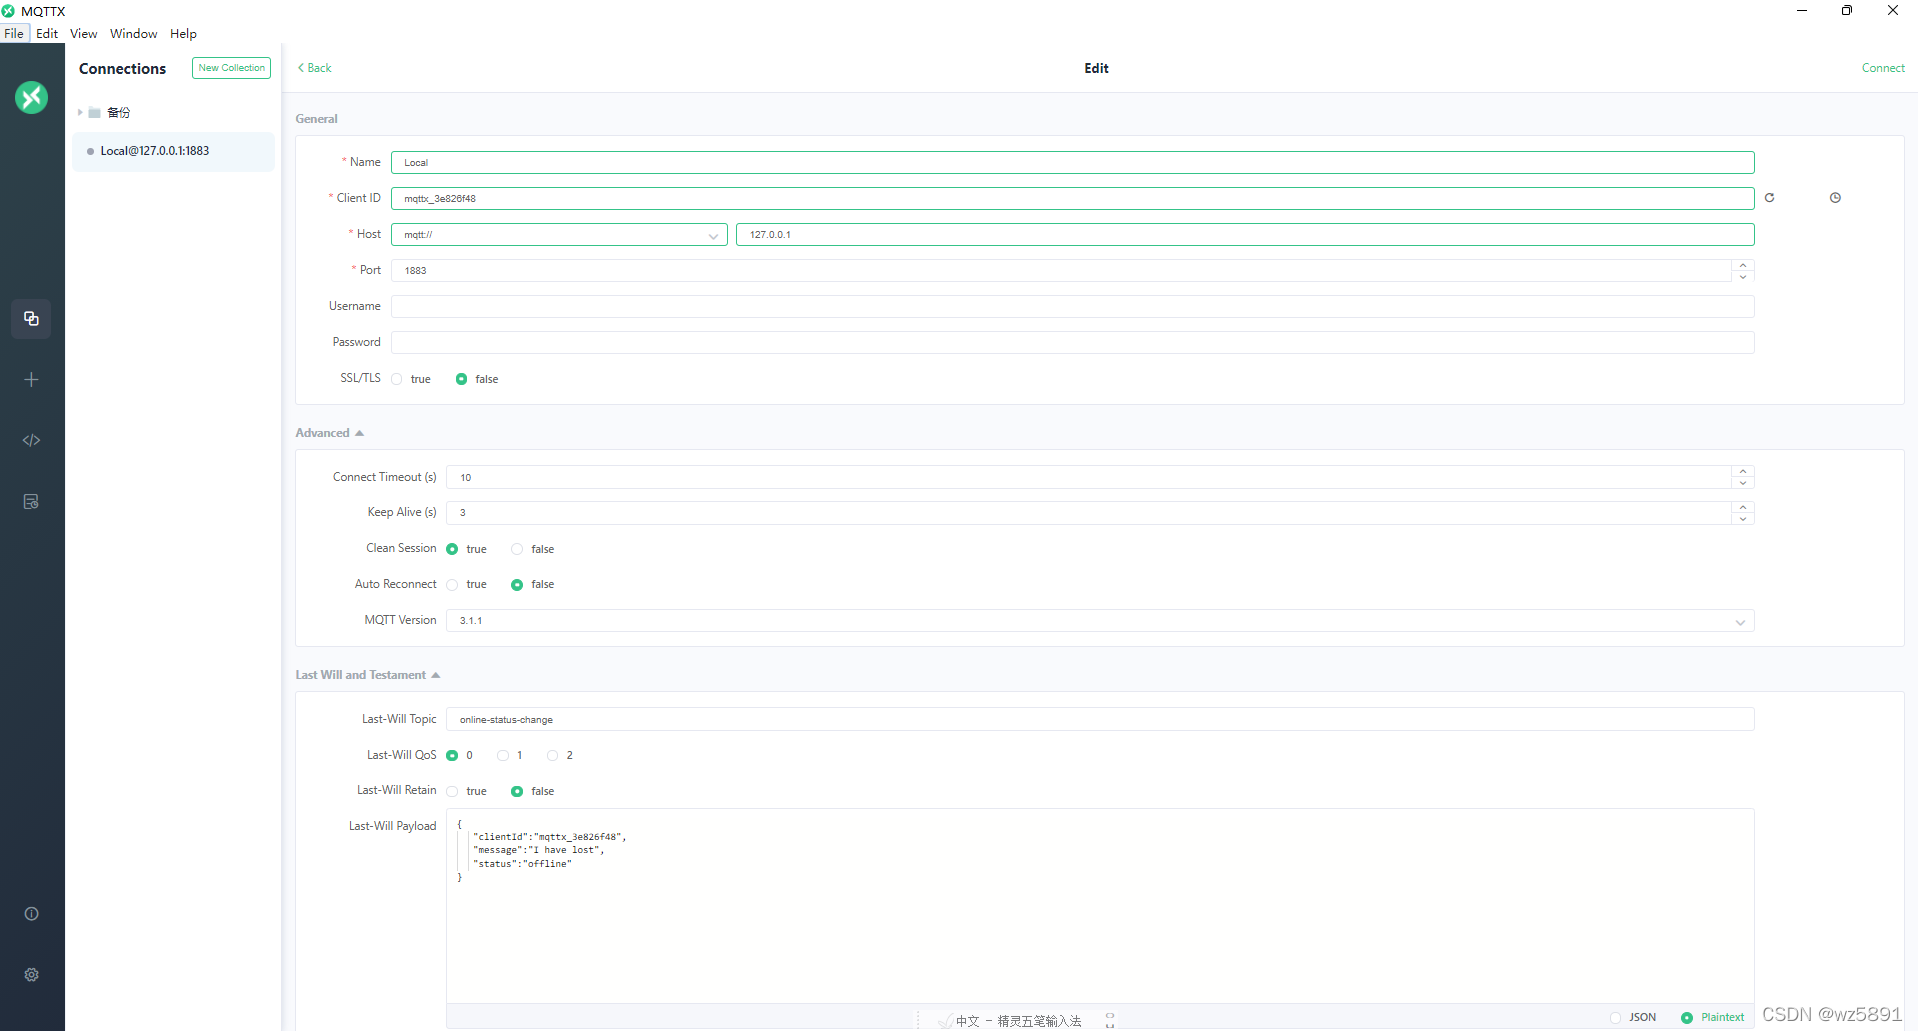Go back using the Back link
Image resolution: width=1918 pixels, height=1031 pixels.
pos(315,68)
